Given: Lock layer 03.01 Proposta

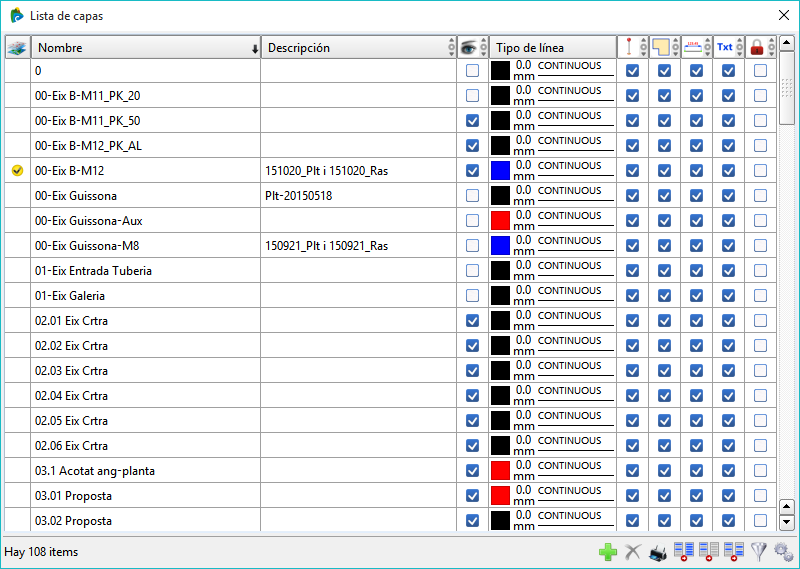Looking at the screenshot, I should tap(760, 496).
